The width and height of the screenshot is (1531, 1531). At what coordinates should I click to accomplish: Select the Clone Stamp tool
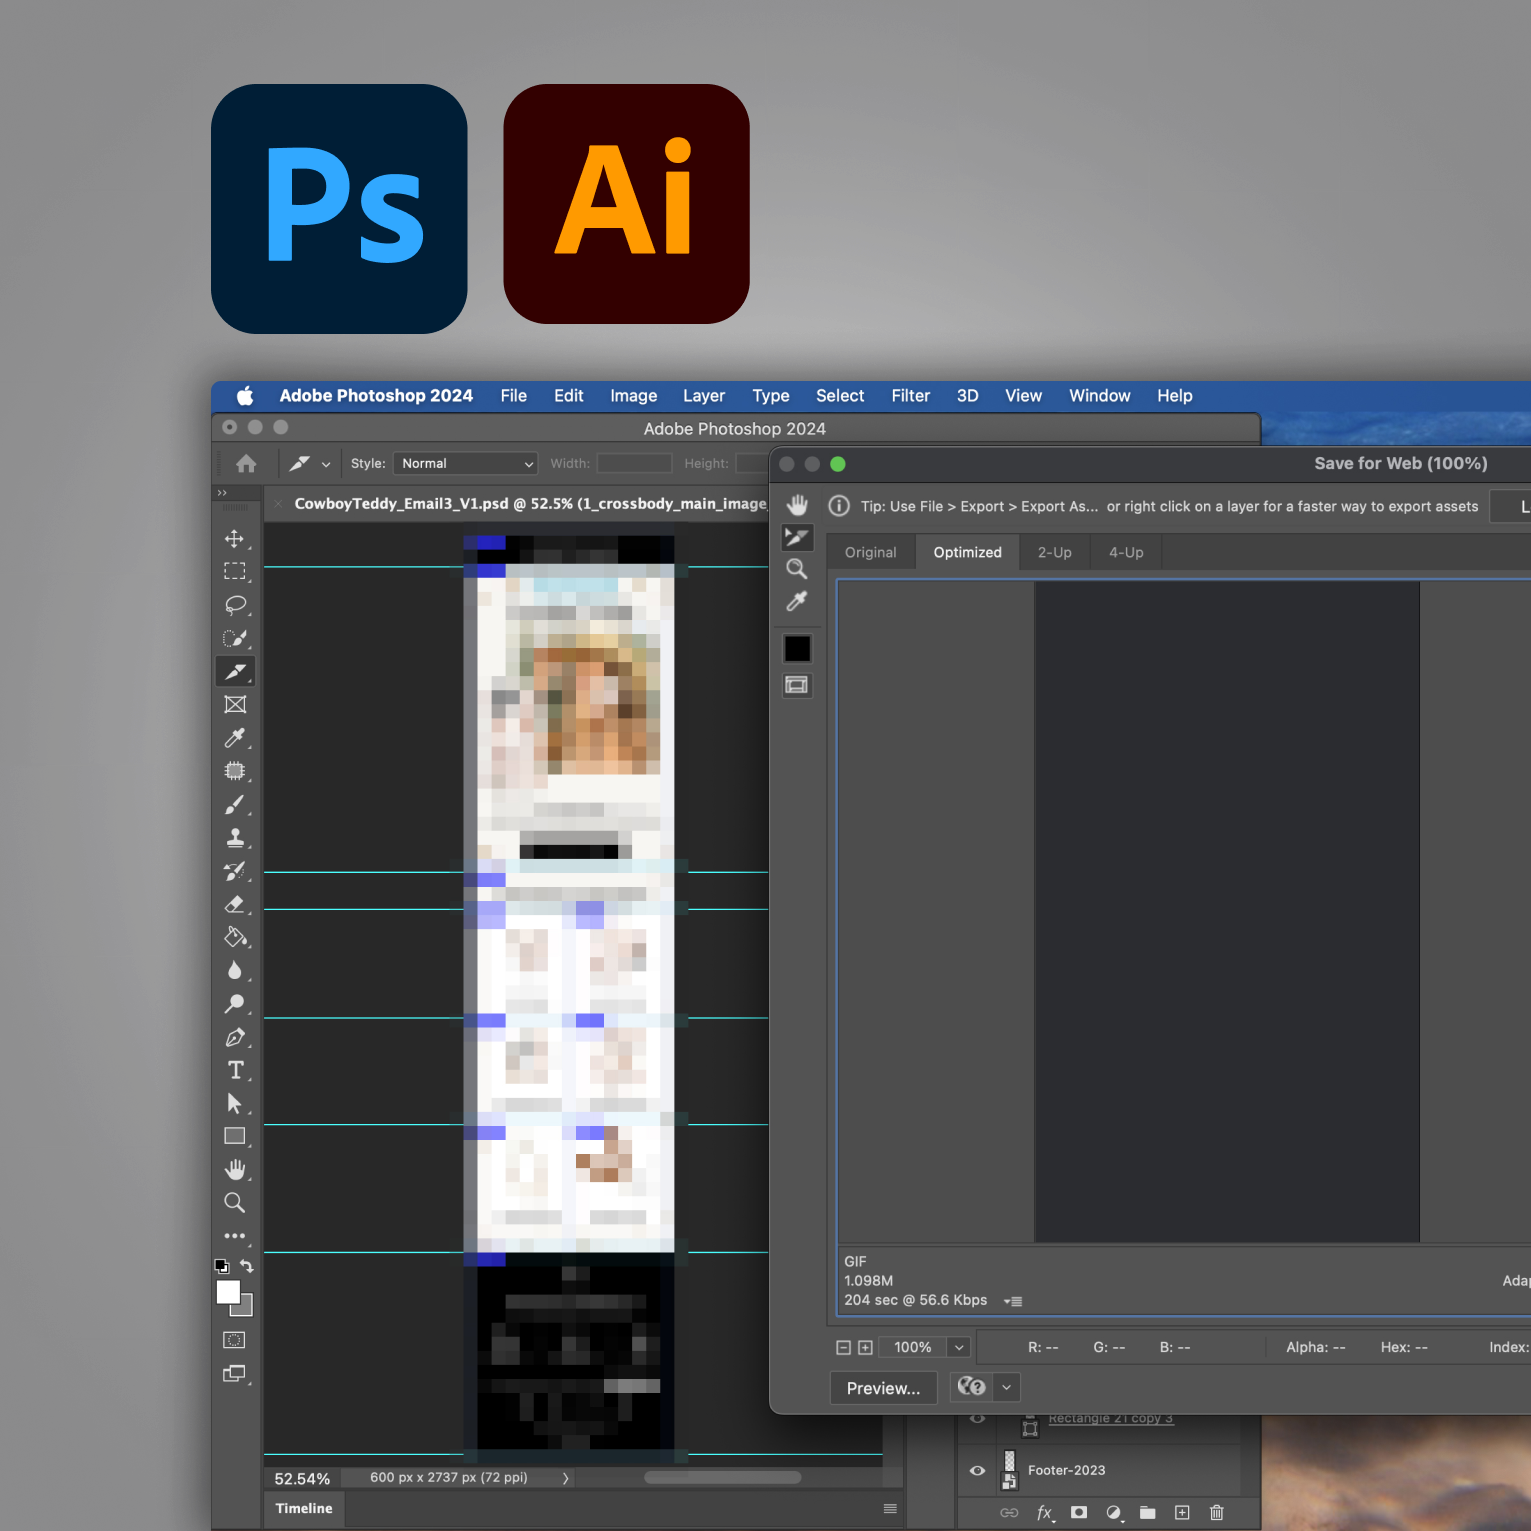pyautogui.click(x=235, y=838)
